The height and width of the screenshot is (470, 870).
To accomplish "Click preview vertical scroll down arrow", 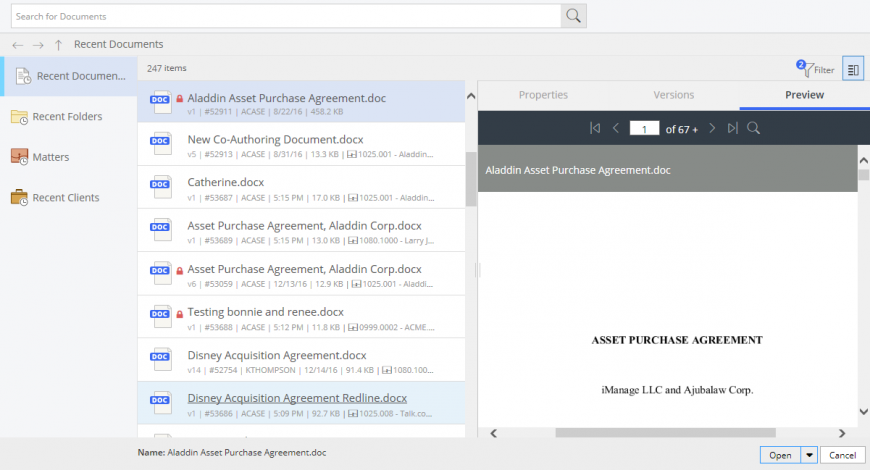I will 863,412.
